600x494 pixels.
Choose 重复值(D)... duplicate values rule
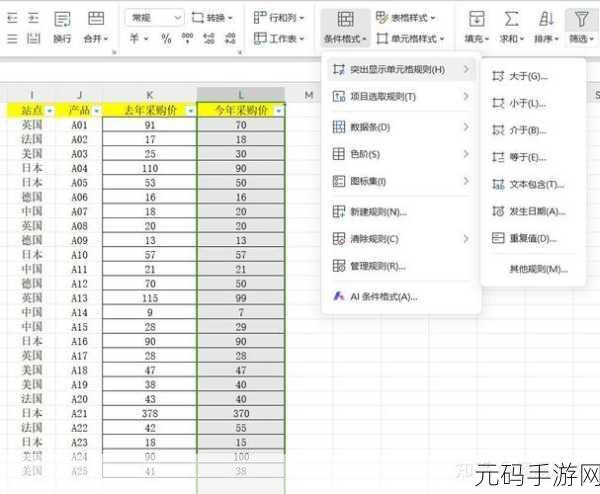(533, 238)
